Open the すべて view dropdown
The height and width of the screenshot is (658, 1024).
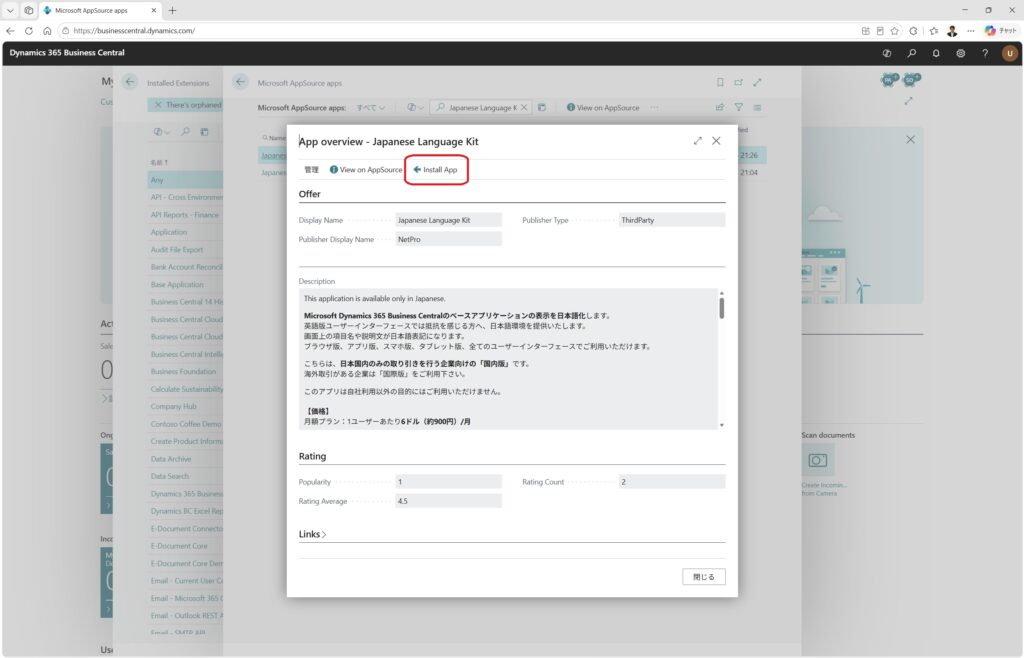[x=370, y=108]
